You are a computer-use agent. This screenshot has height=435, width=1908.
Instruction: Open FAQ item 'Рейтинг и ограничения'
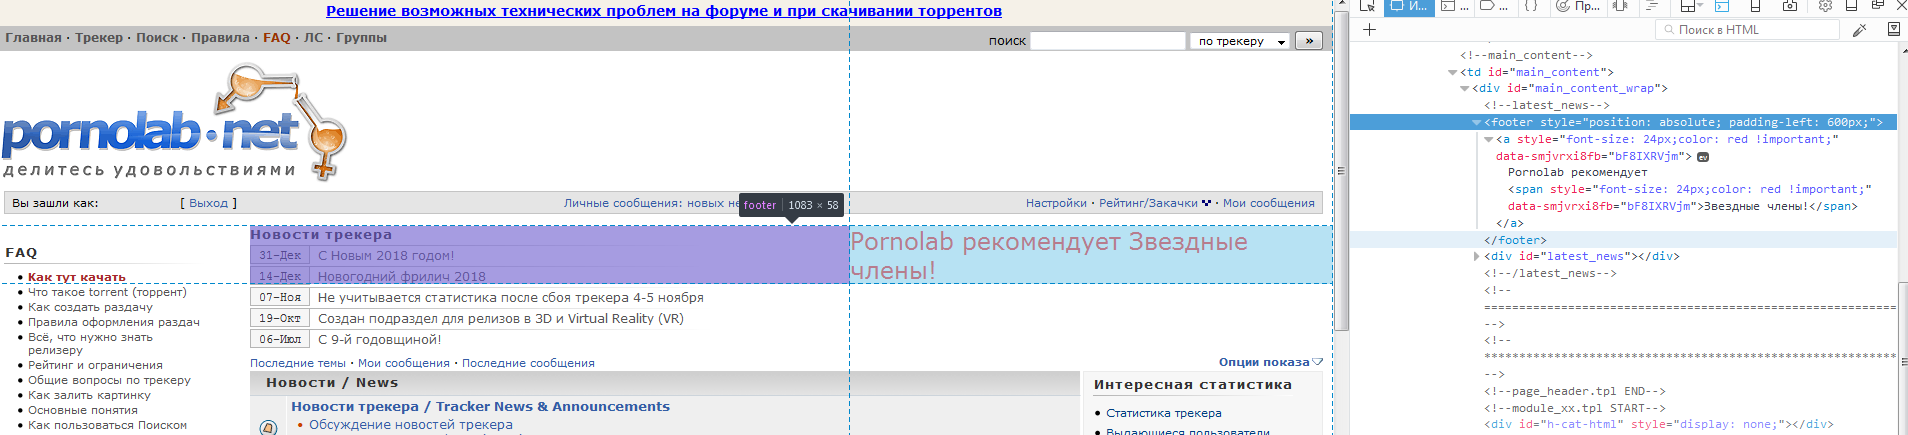pos(95,365)
